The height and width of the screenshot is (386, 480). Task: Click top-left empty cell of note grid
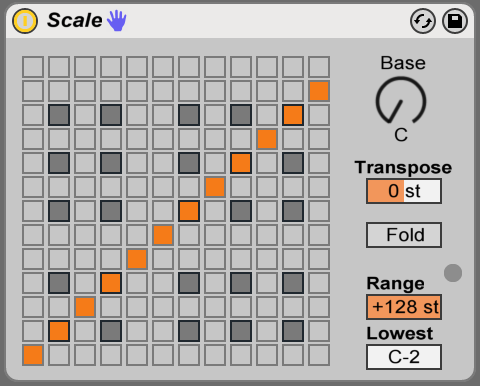tap(33, 67)
